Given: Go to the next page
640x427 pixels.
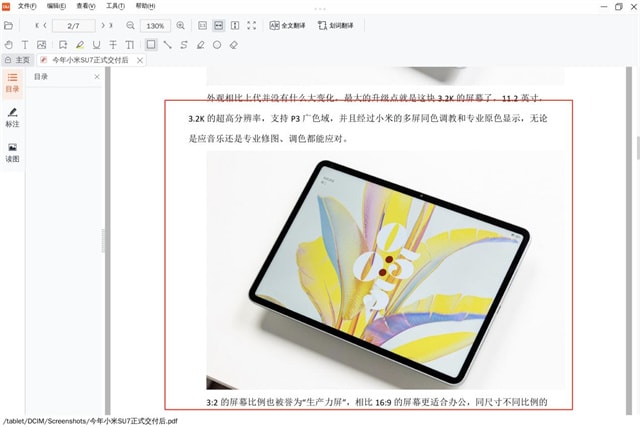Looking at the screenshot, I should (103, 25).
